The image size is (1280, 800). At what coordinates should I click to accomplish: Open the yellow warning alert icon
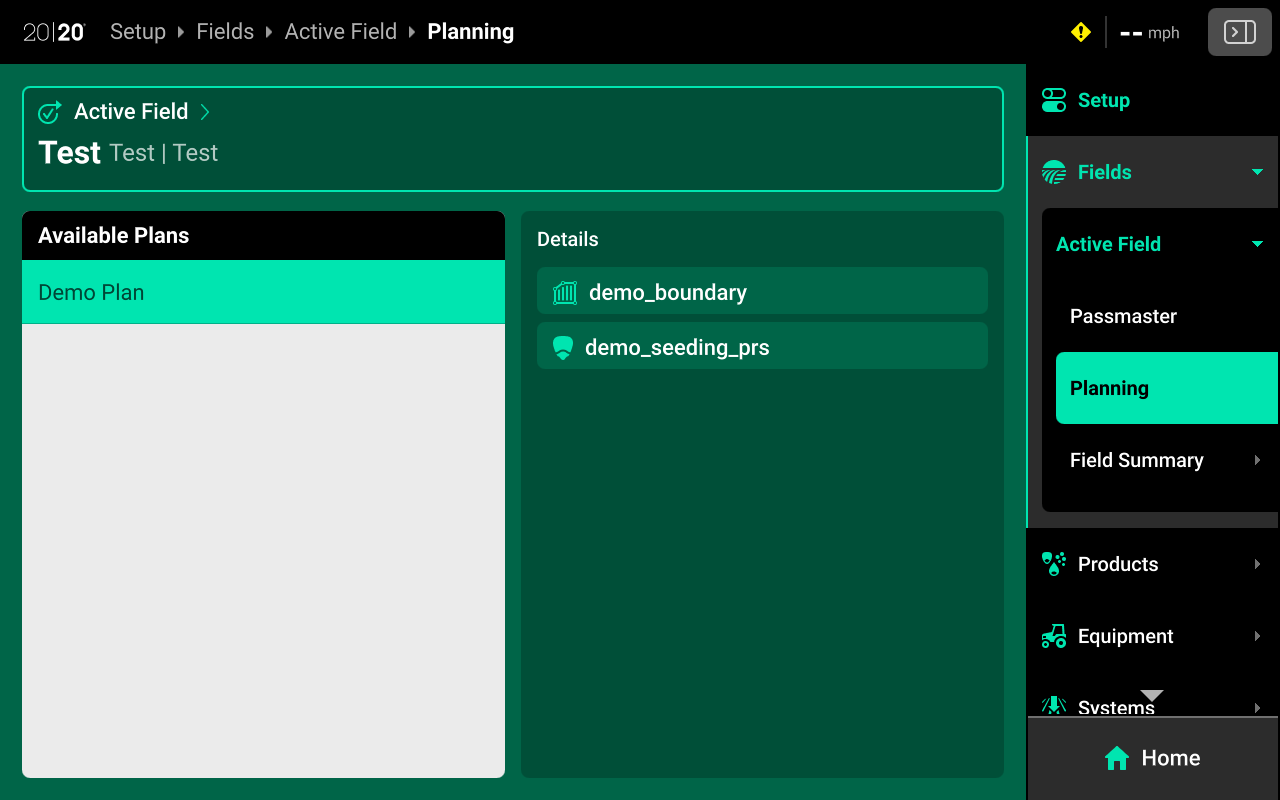(1080, 31)
